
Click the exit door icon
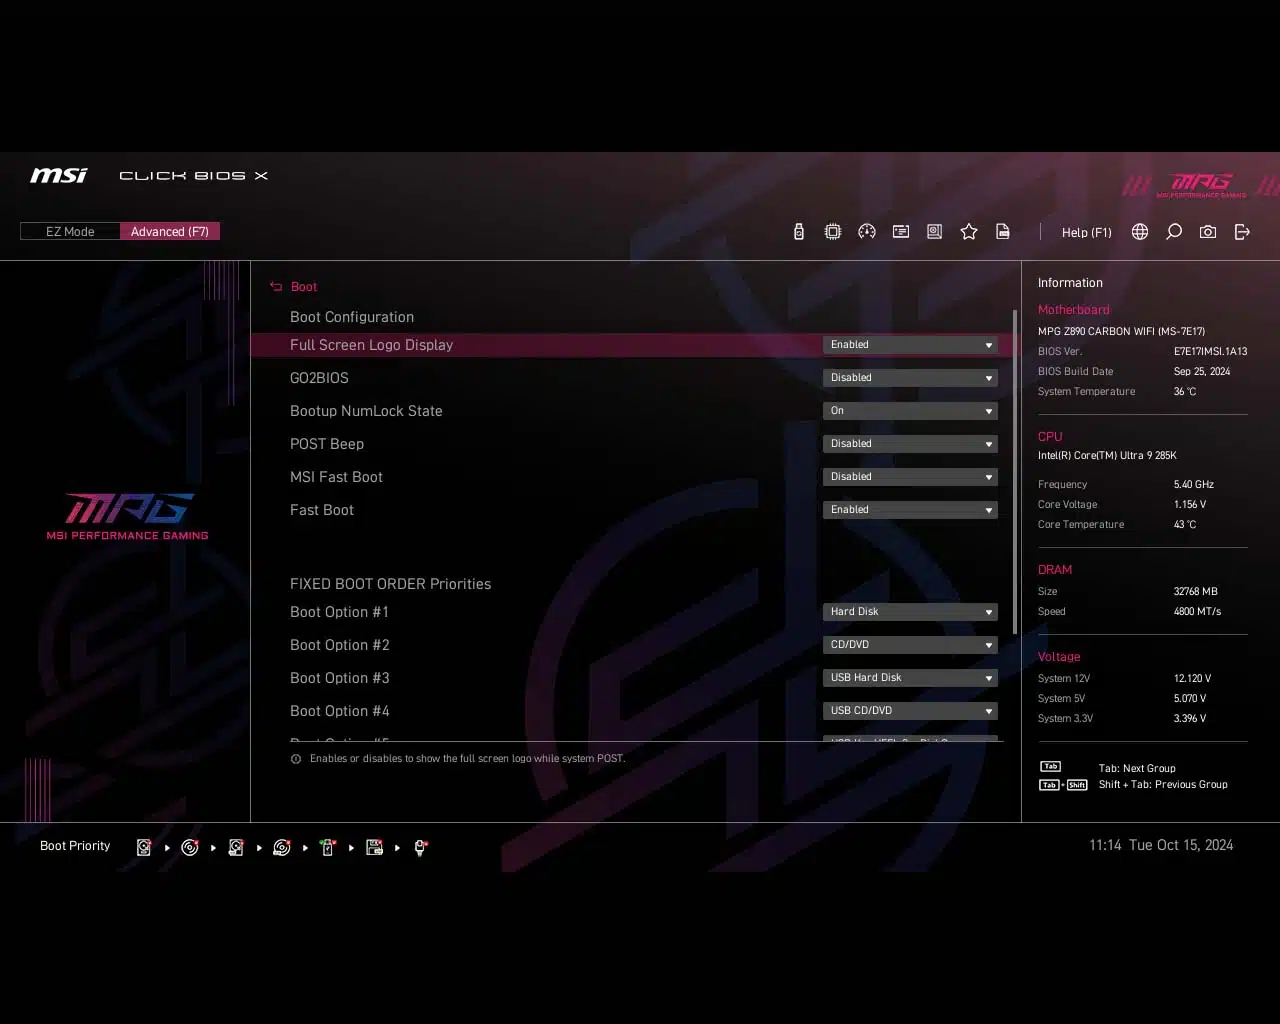coord(1242,232)
